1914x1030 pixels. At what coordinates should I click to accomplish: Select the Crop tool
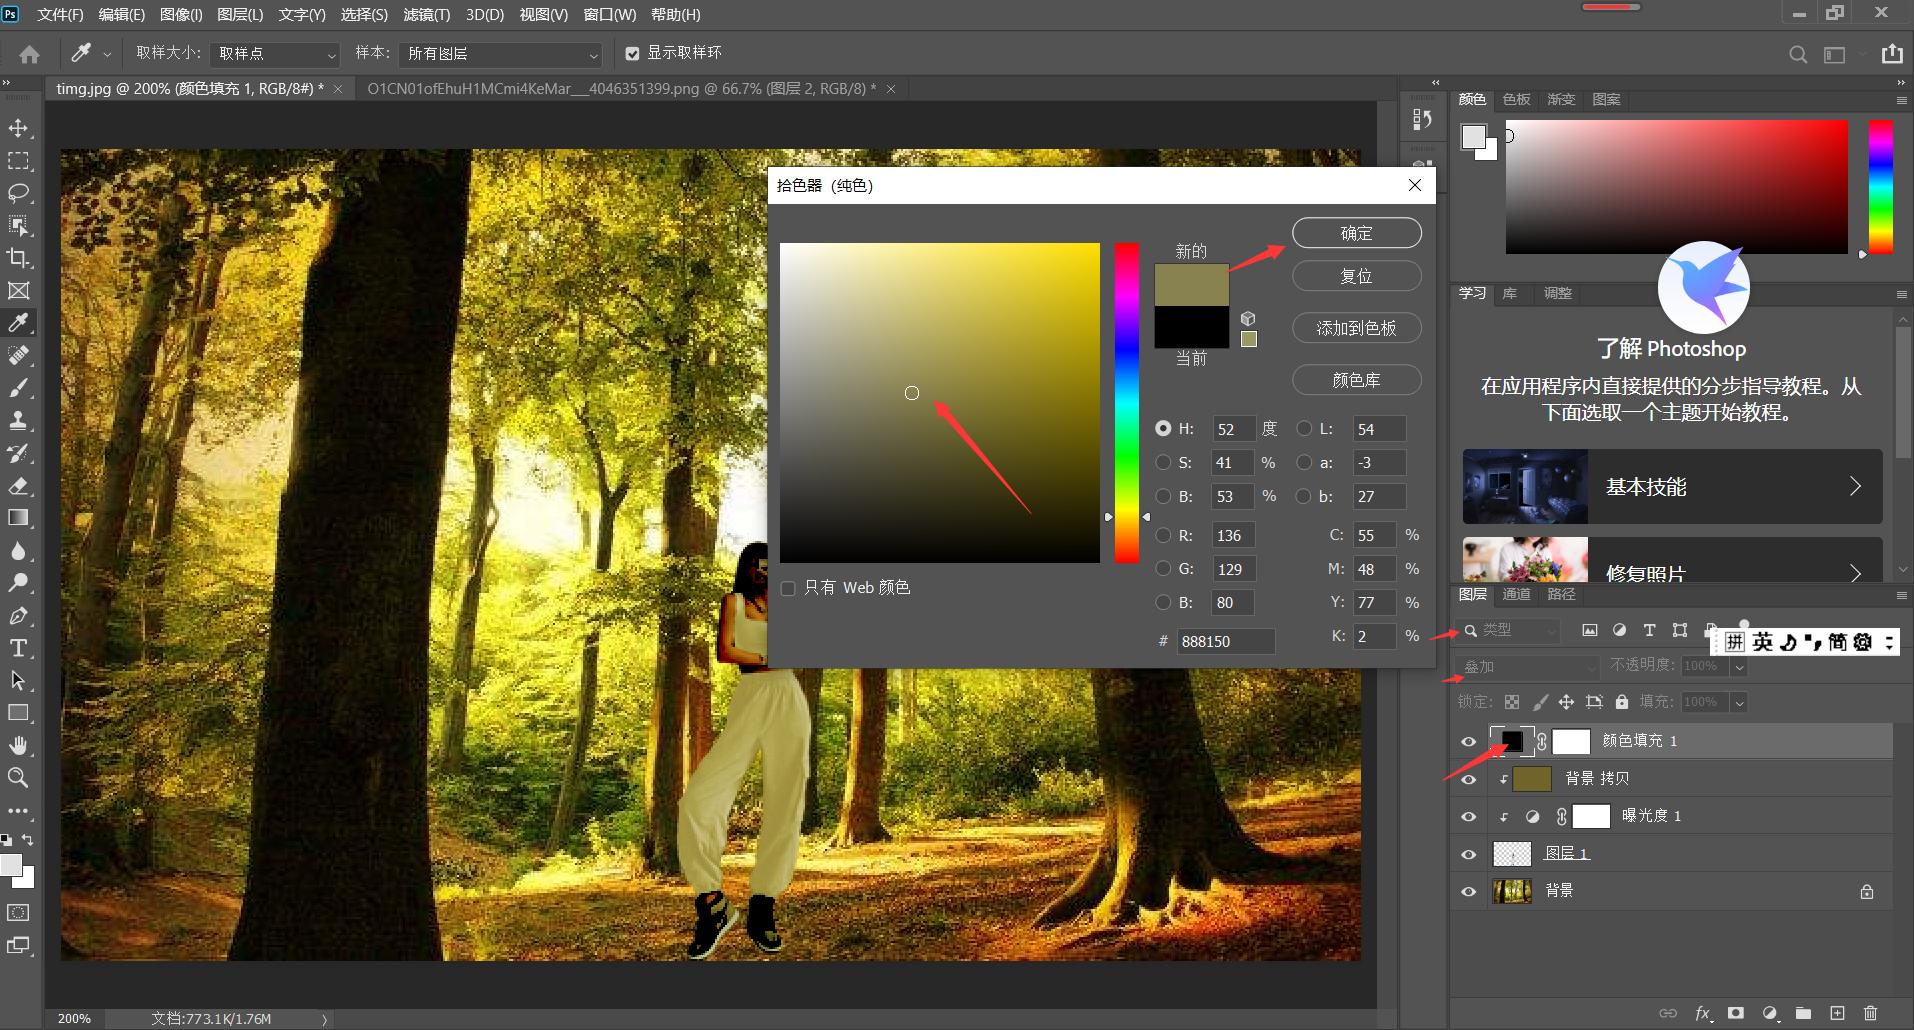point(18,258)
